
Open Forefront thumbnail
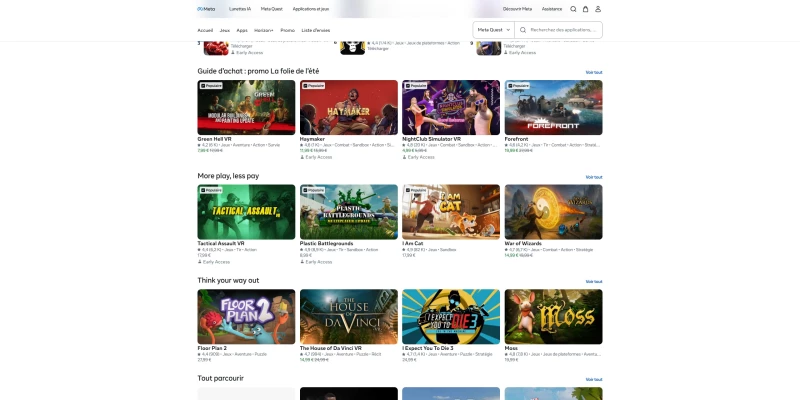(554, 107)
